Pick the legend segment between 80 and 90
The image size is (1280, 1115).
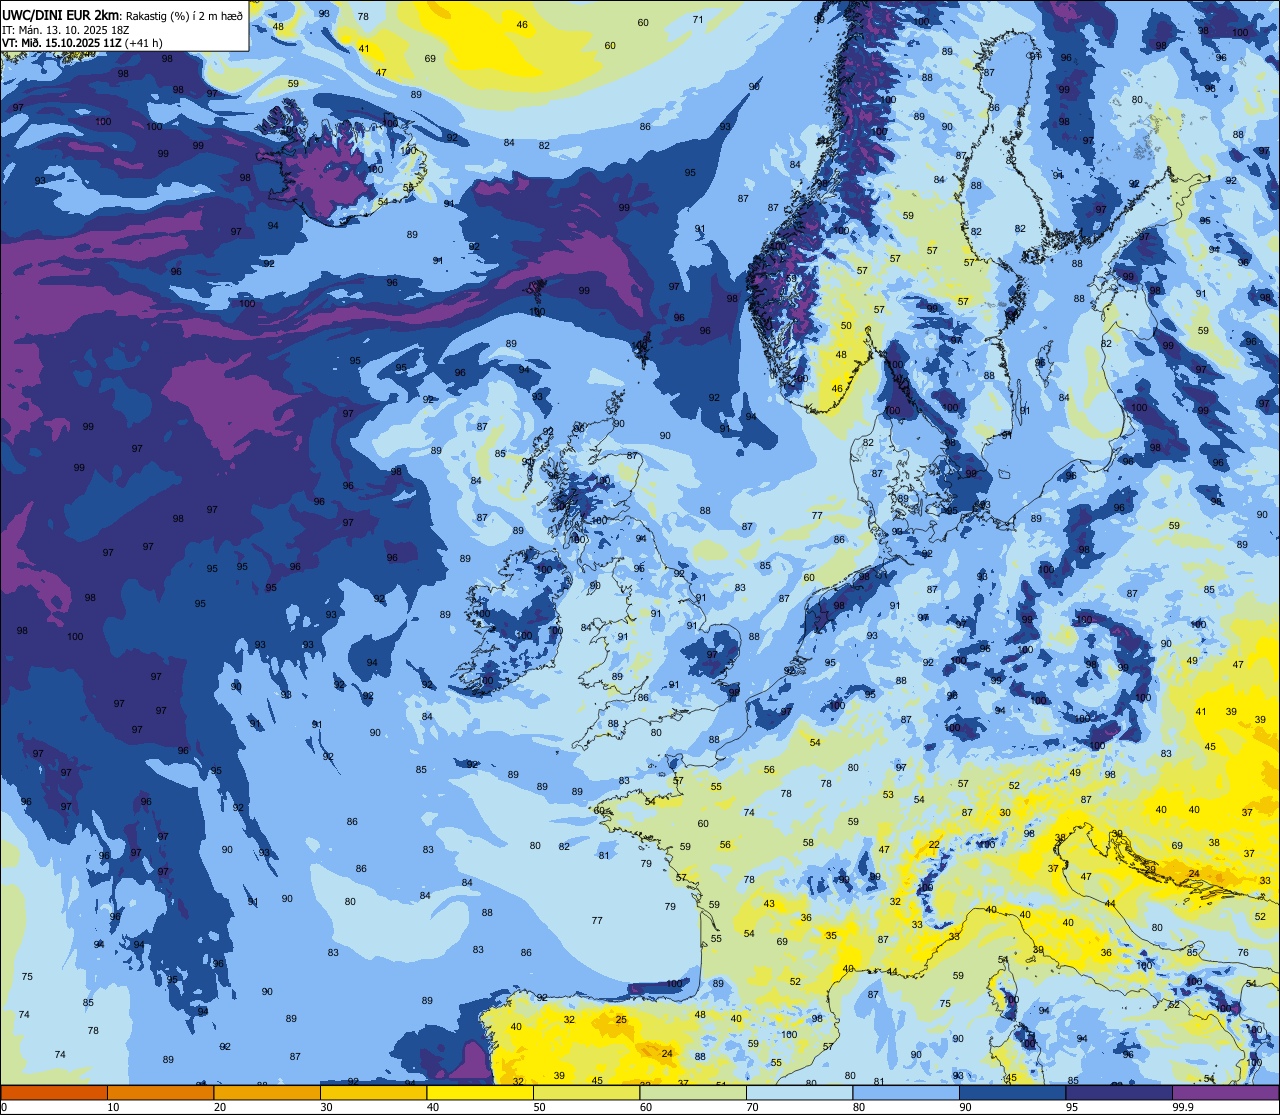(x=906, y=1092)
